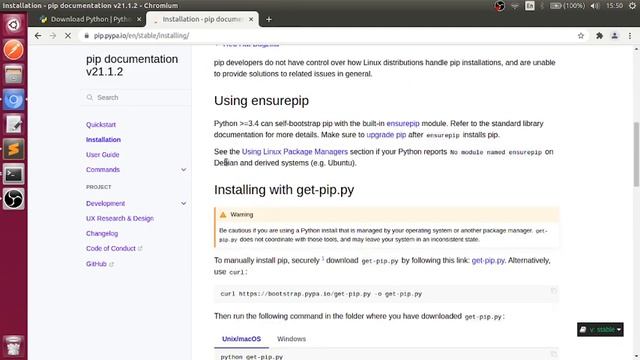Viewport: 640px width, 360px height.
Task: Expand the Development section chevron
Action: pos(184,203)
